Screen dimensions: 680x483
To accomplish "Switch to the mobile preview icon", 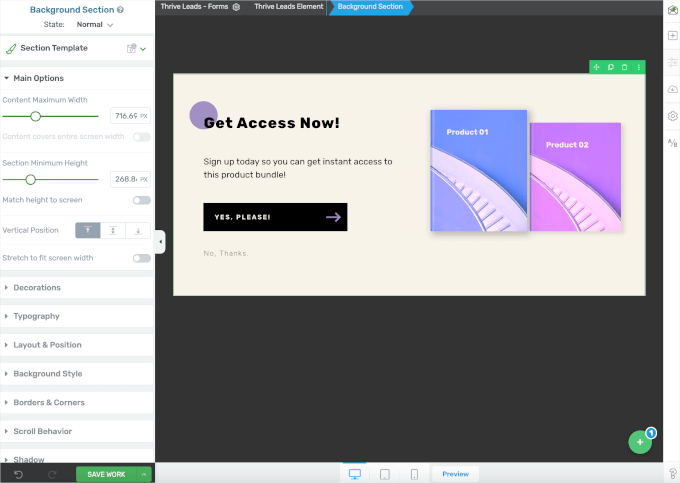I will [414, 474].
